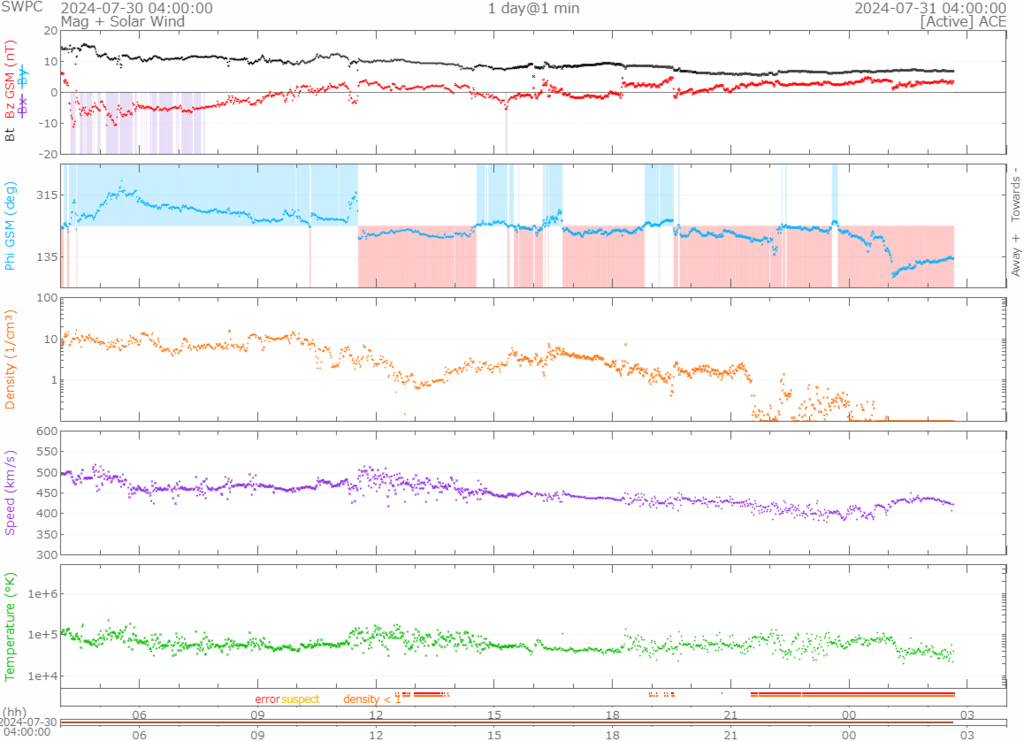1024x741 pixels.
Task: Click the Phi GSM (deg) axis label
Action: (12, 226)
